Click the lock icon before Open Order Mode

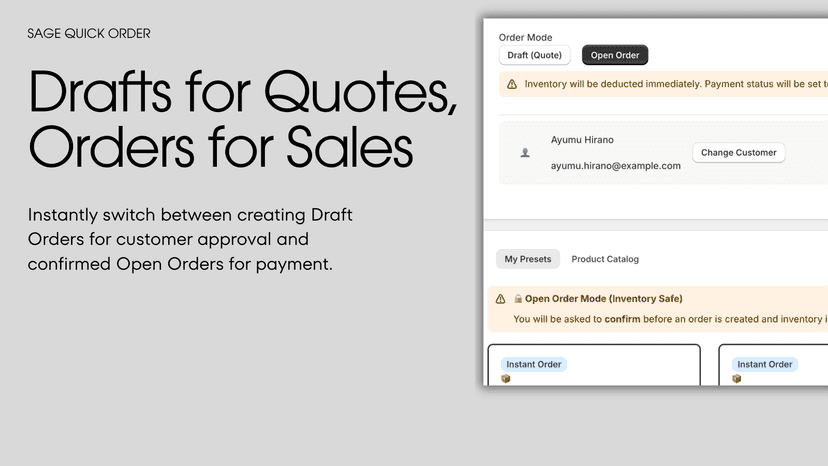tap(518, 299)
